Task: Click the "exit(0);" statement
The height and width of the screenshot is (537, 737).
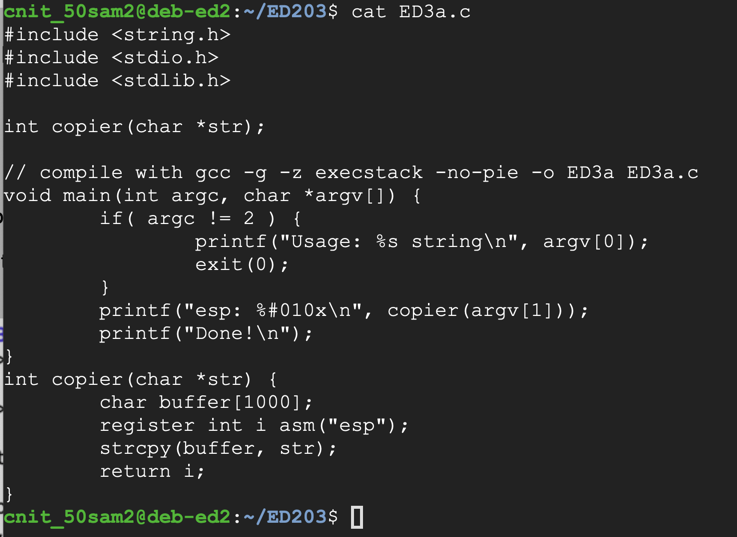Action: (x=242, y=265)
